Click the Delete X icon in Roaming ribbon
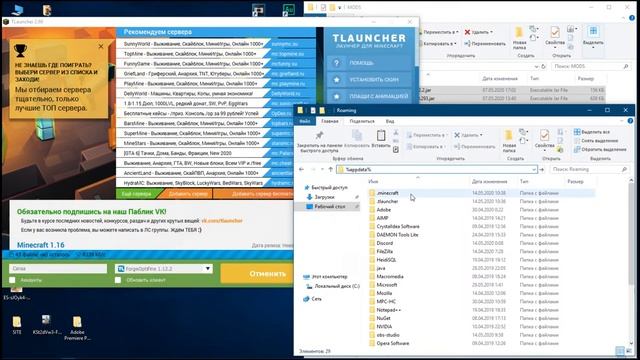The image size is (640, 360). [457, 135]
